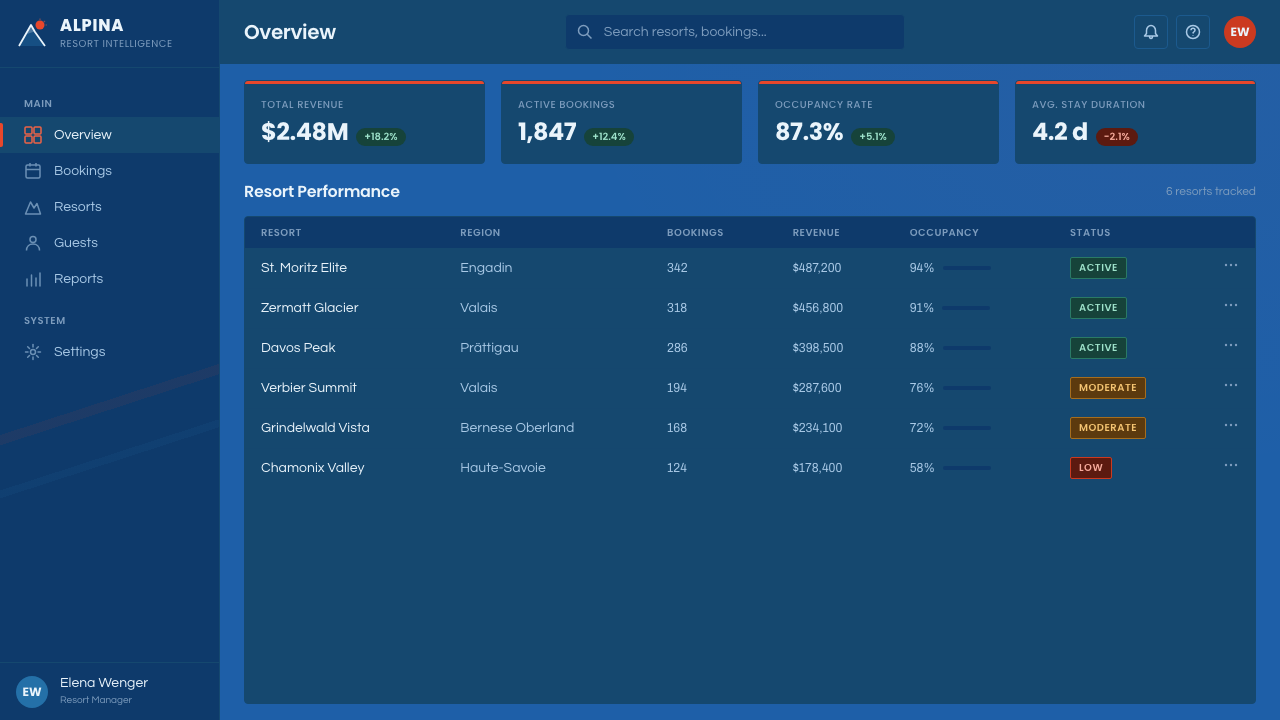This screenshot has height=720, width=1280.
Task: Click the Guests person icon in sidebar
Action: click(x=33, y=243)
